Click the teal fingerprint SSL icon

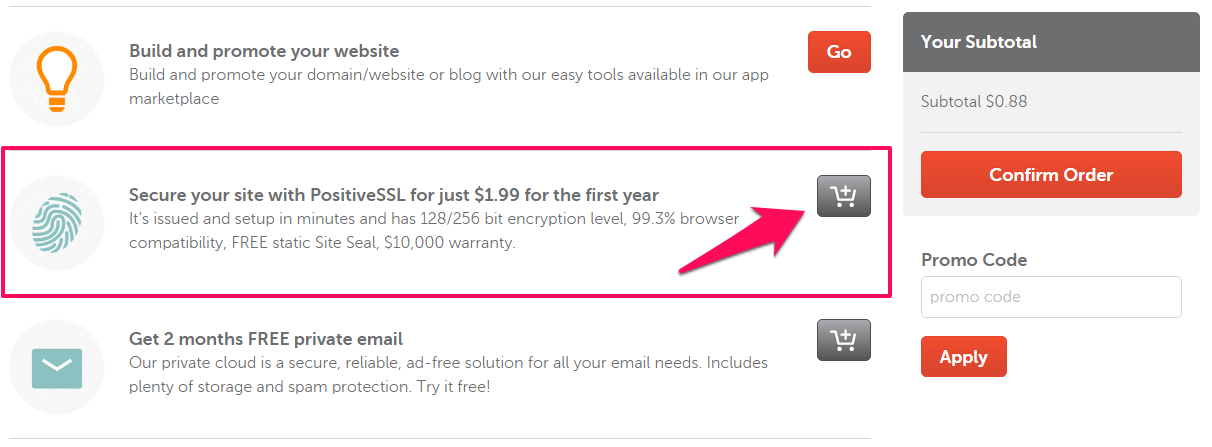pyautogui.click(x=57, y=222)
